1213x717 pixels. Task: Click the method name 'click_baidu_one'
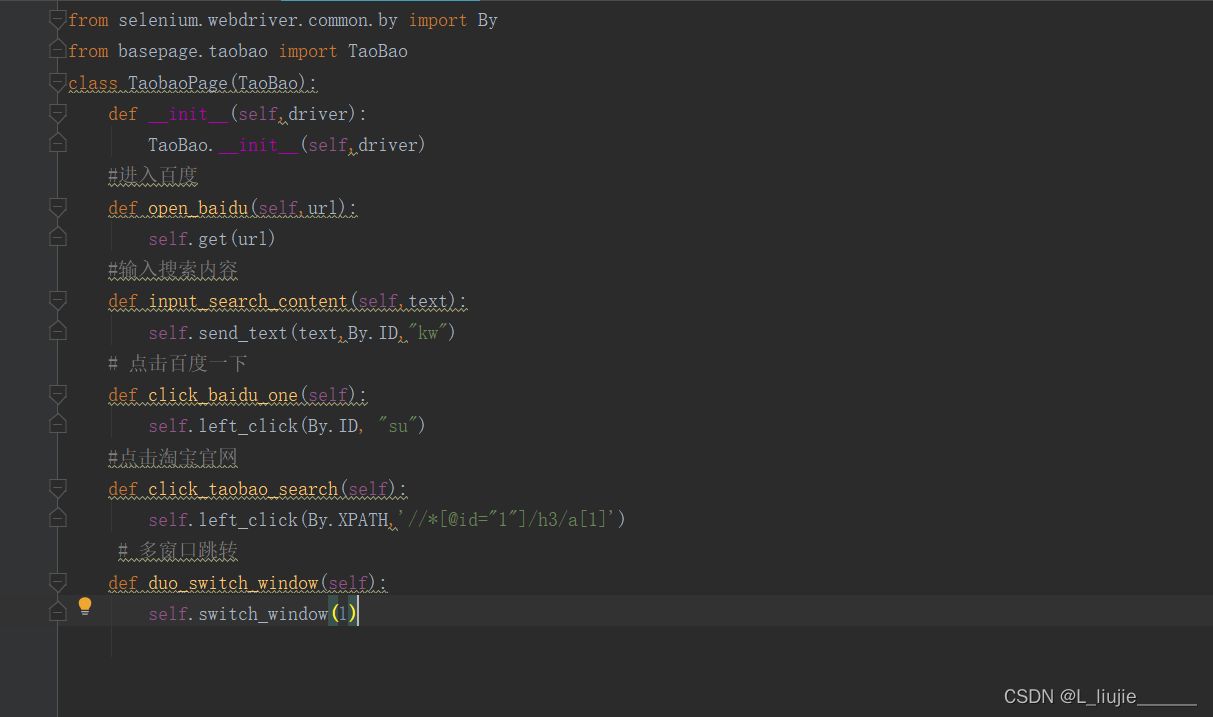pyautogui.click(x=223, y=395)
